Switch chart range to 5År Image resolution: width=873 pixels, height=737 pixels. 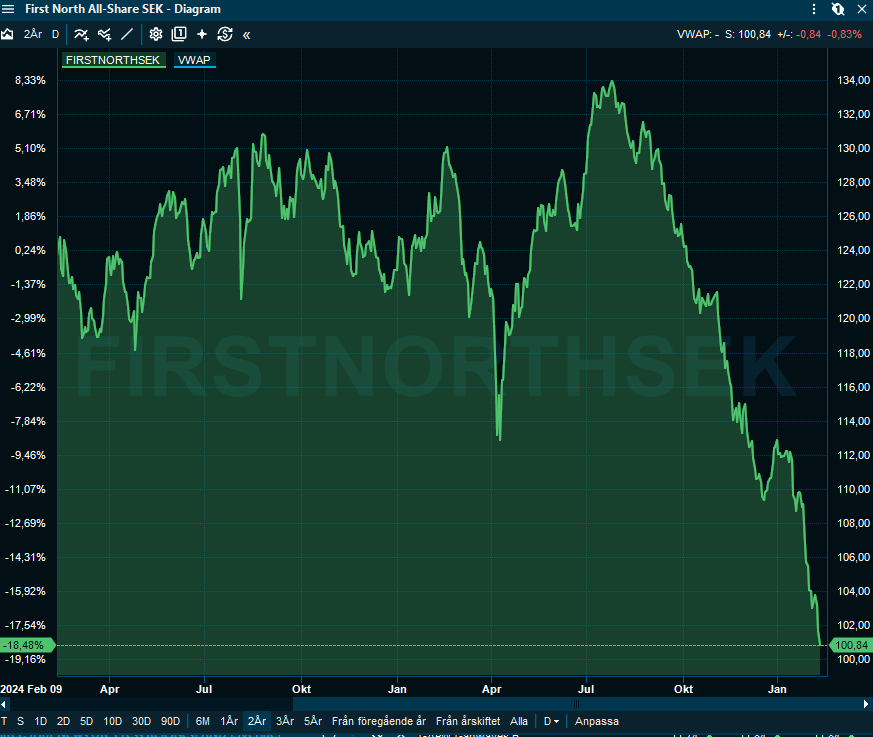point(313,721)
